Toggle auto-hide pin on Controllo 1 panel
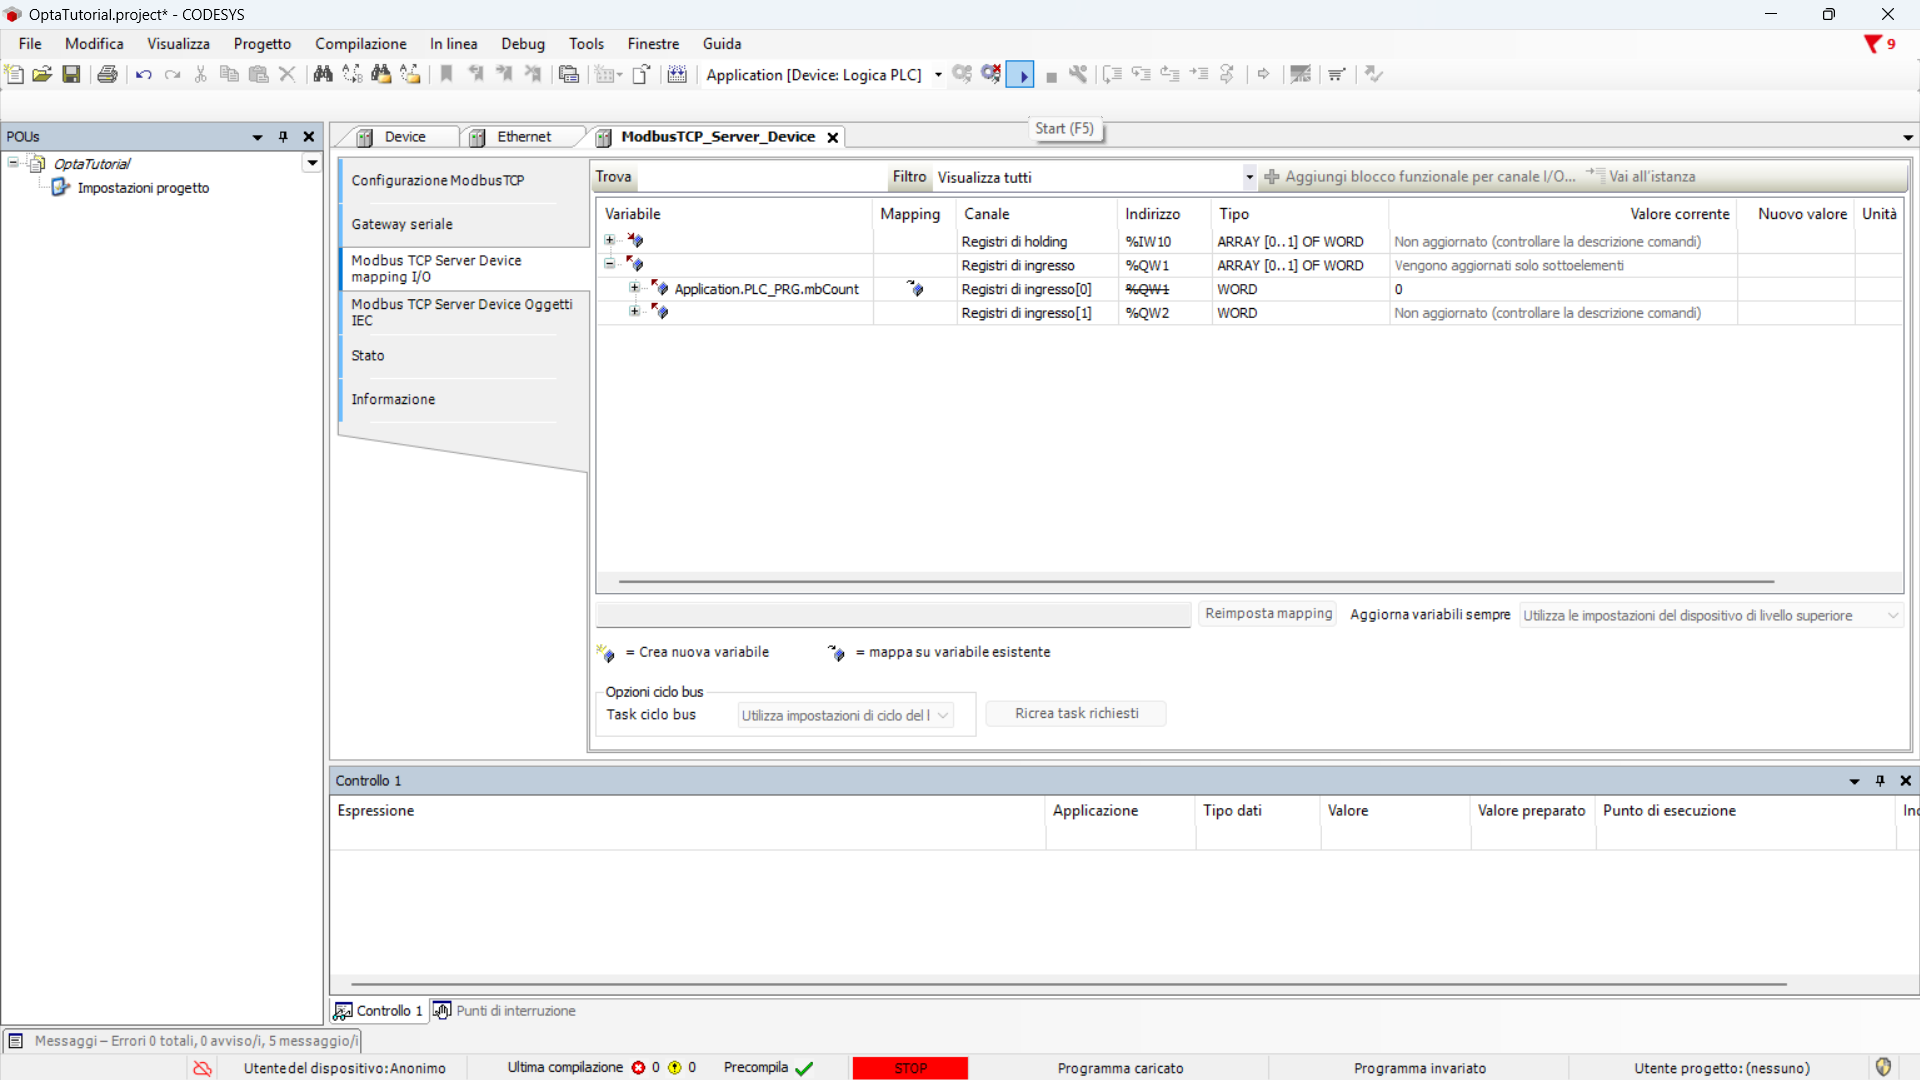This screenshot has height=1080, width=1920. pyautogui.click(x=1880, y=781)
